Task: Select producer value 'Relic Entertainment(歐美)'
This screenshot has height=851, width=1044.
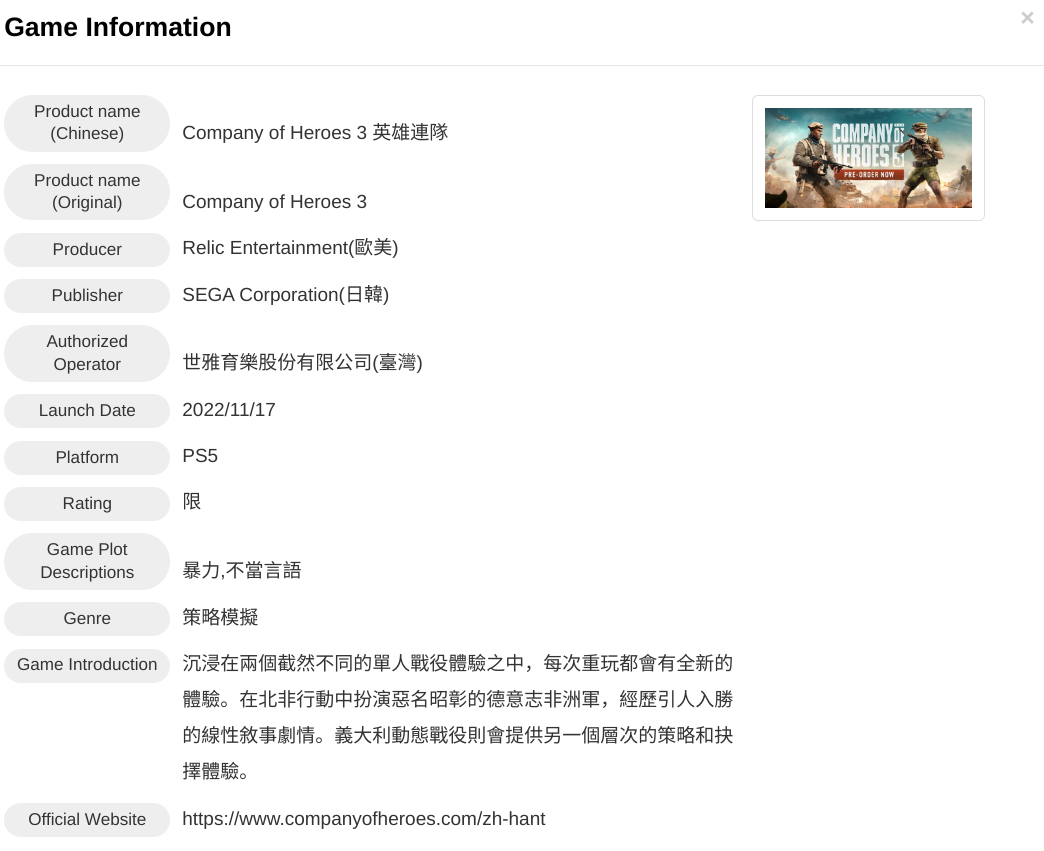Action: (290, 248)
